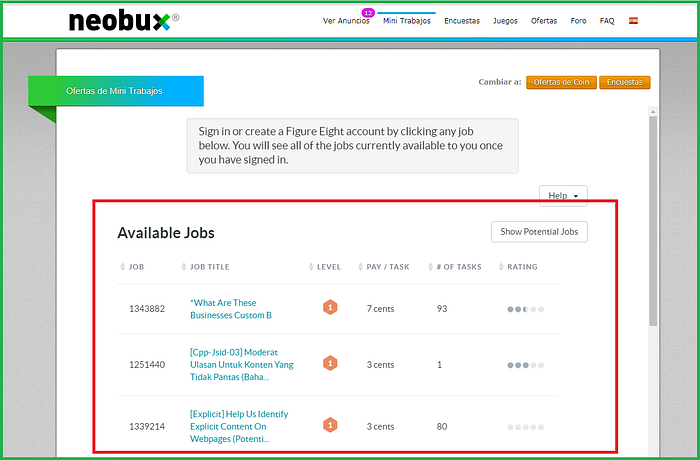The image size is (700, 460).
Task: Click the rating dots for job 1343882
Action: coord(525,309)
